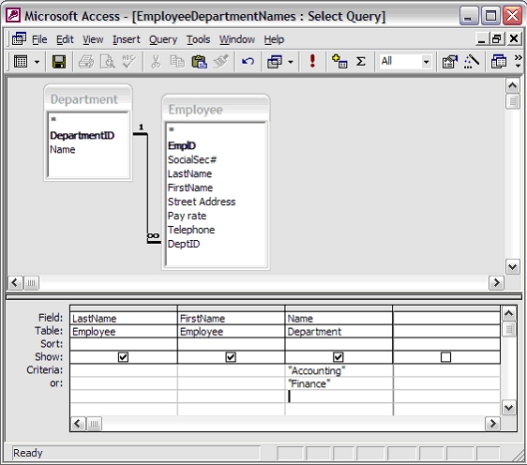Screen dimensions: 527x465
Task: Click the Cut scissors icon
Action: point(156,62)
